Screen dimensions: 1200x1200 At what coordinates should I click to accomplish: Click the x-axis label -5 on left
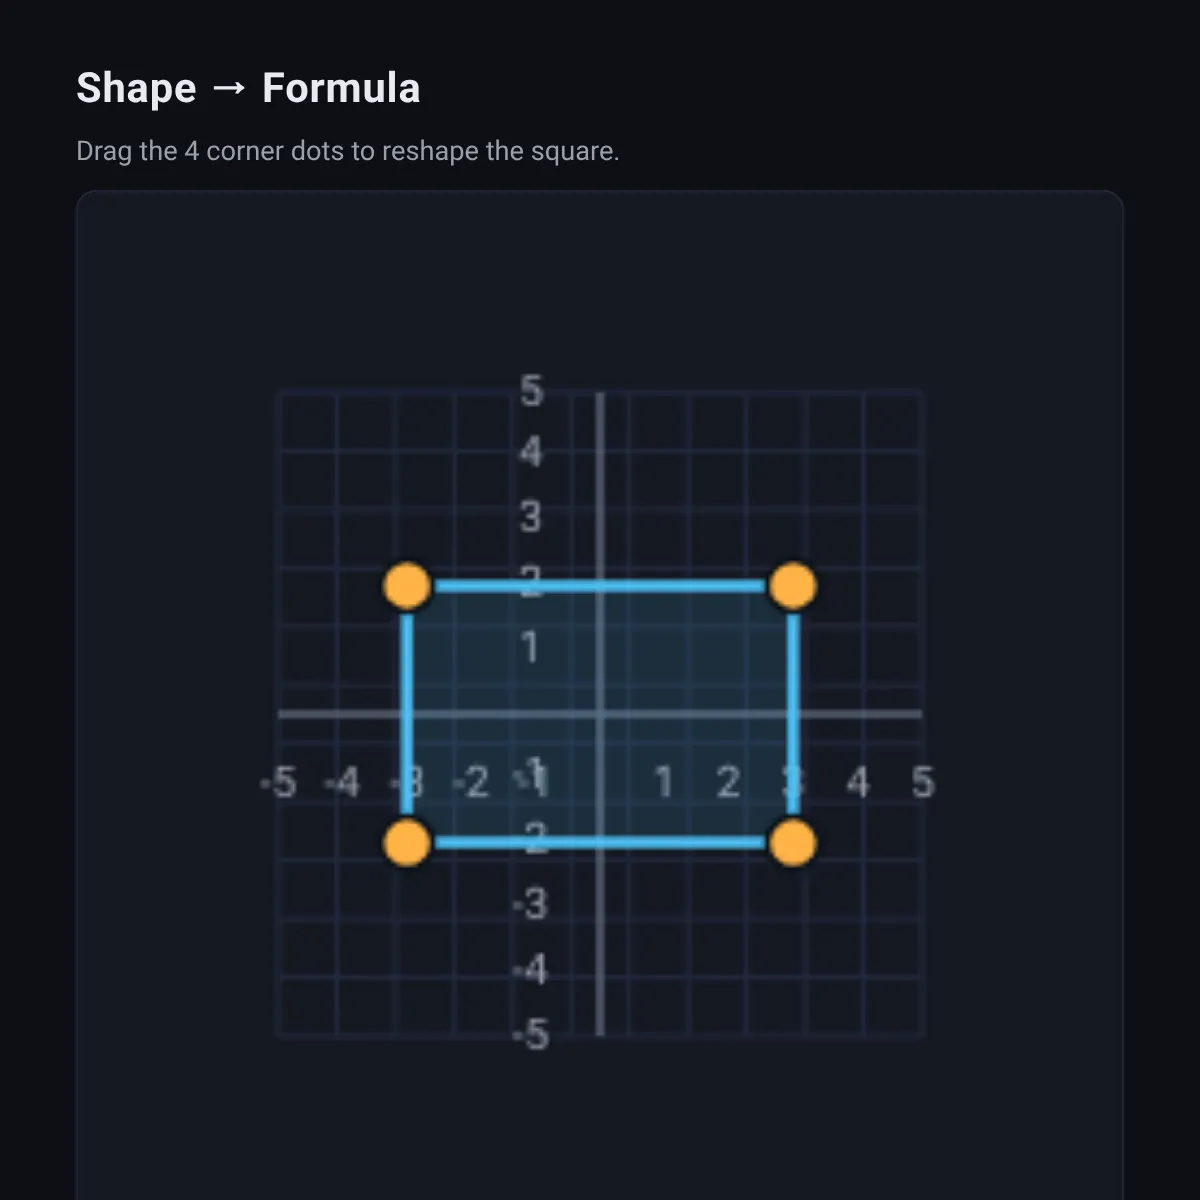coord(279,783)
